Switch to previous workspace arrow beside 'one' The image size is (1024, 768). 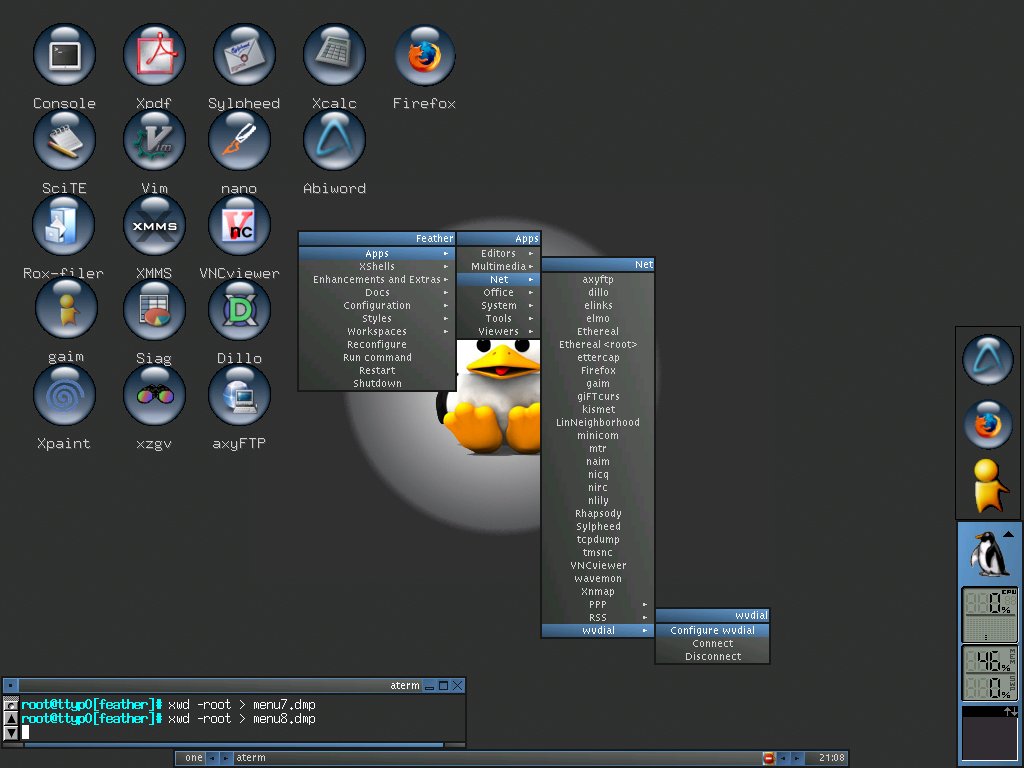pos(212,758)
